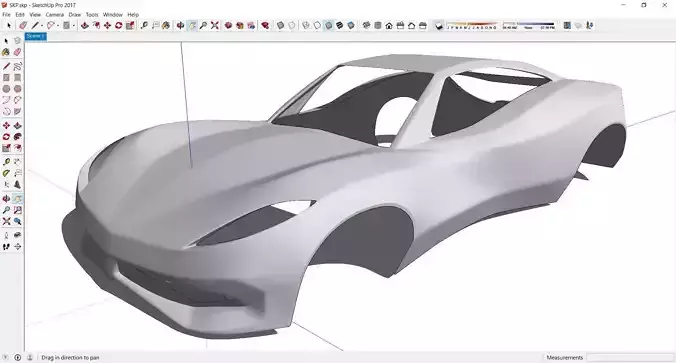Select the Look Around tool
Viewport: 676px width, 363px height.
coord(17,235)
